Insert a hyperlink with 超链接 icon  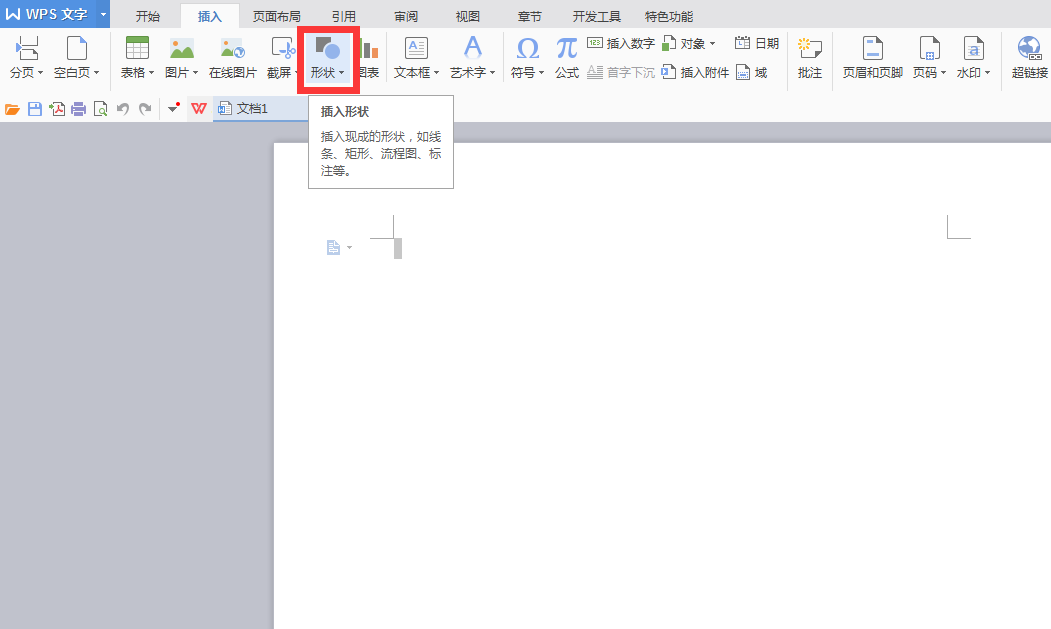(x=1029, y=48)
